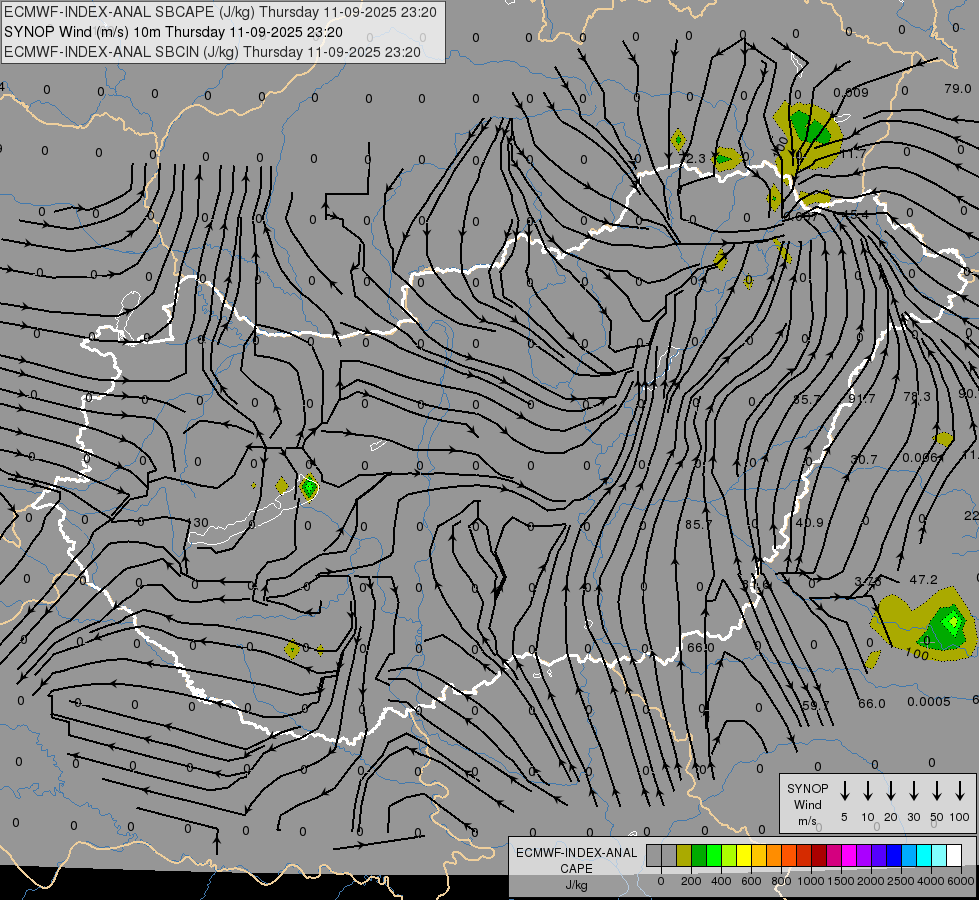Click the 79.0 value on the map
The height and width of the screenshot is (900, 979).
957,89
